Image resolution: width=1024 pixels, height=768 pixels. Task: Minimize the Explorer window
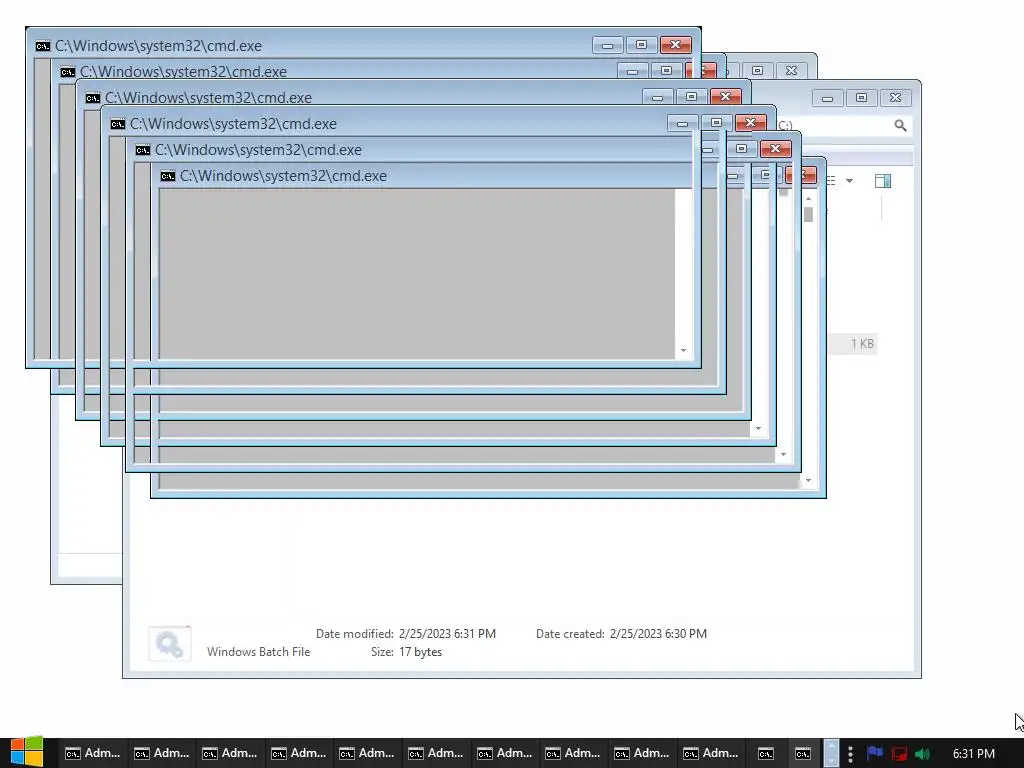coord(827,98)
